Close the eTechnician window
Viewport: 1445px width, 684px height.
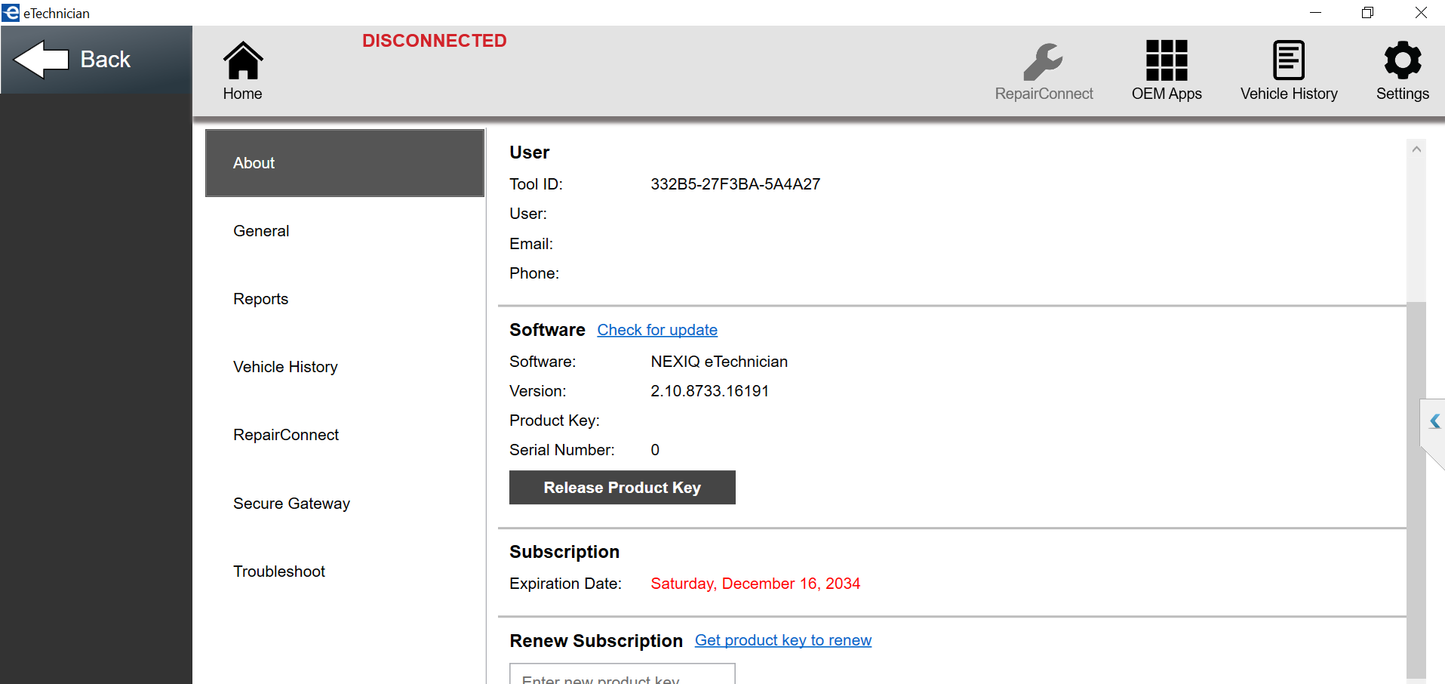1420,13
